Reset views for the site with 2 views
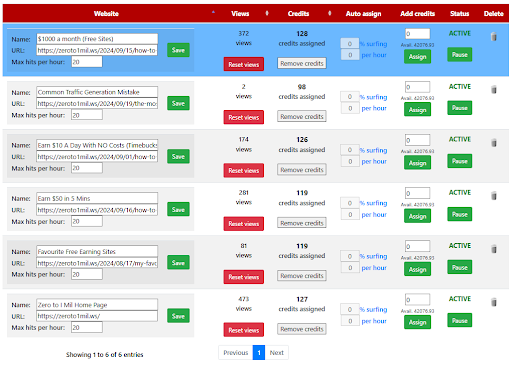Screen dimensions: 512x367 244,117
